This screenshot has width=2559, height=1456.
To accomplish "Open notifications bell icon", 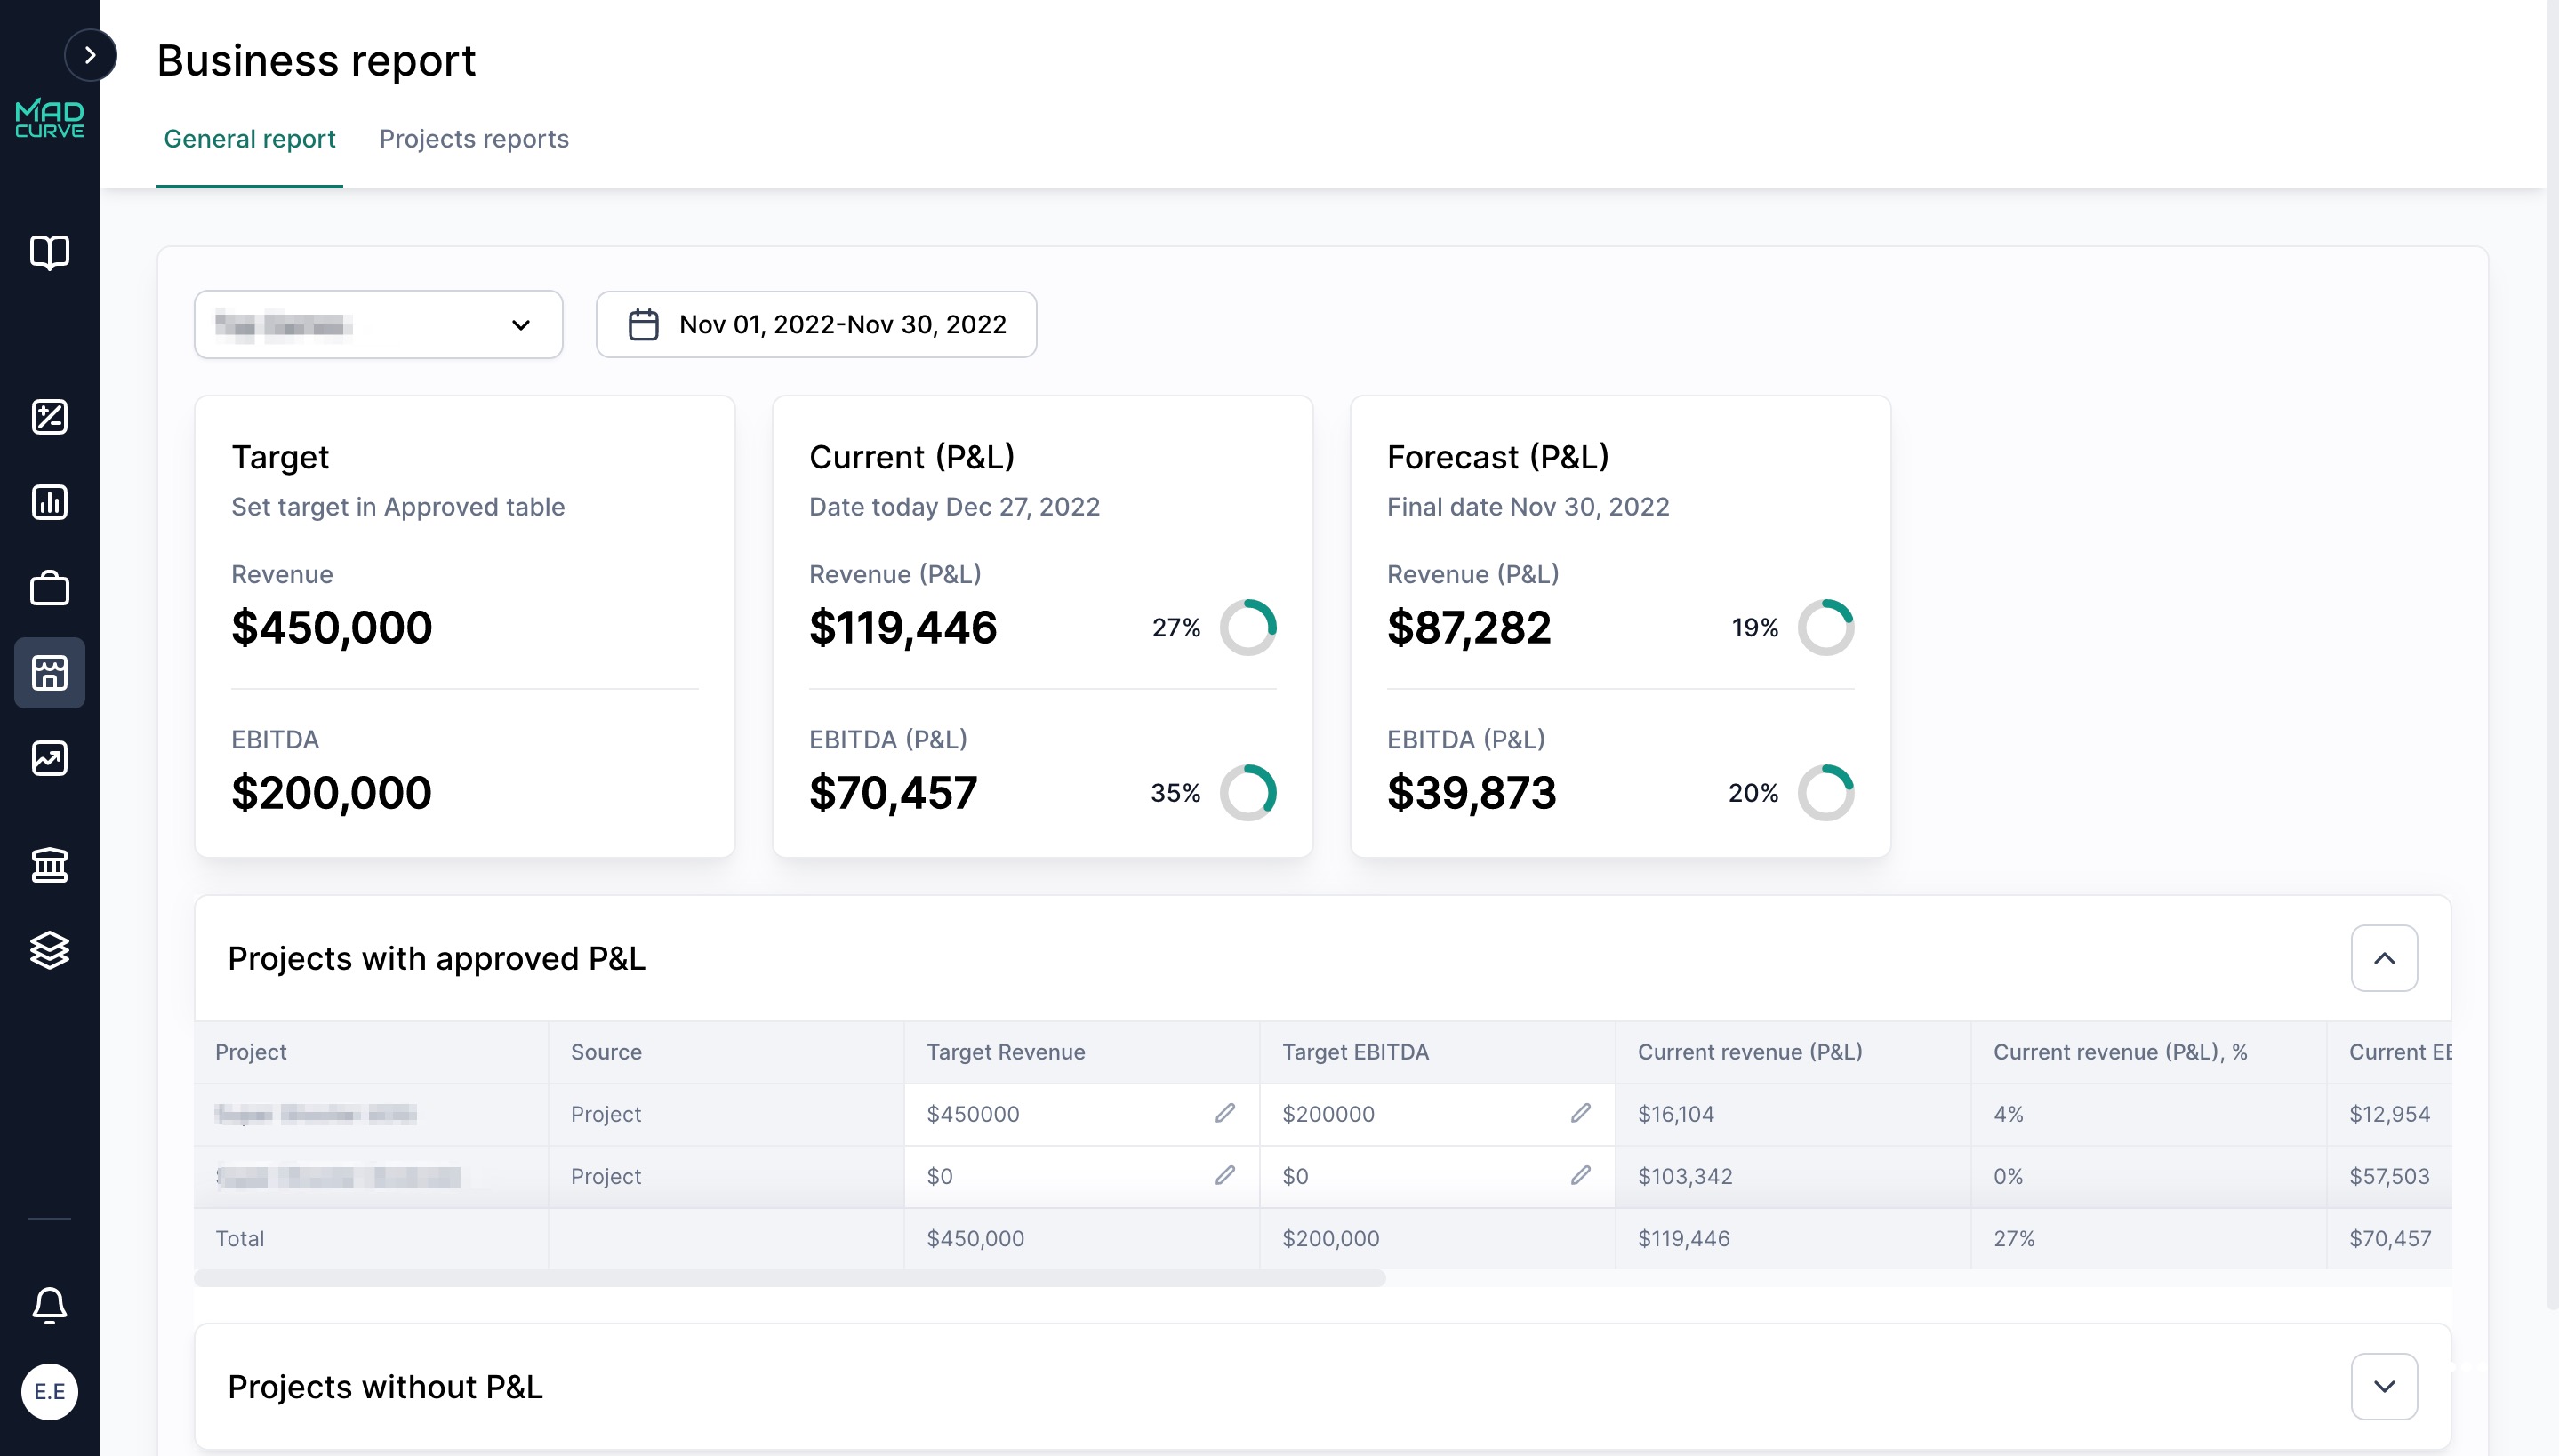I will pos(49,1305).
